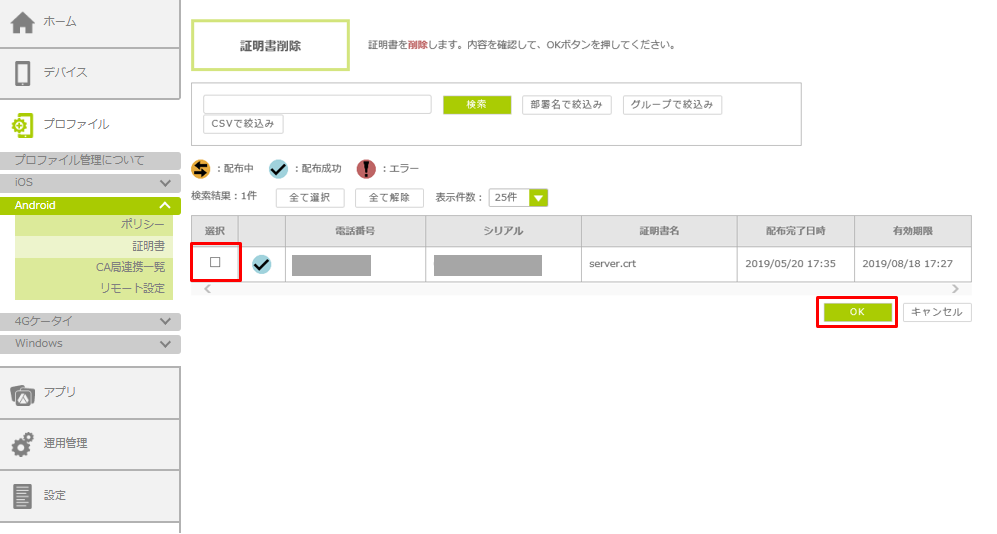Click the table's right scroll arrow
997x534 pixels.
955,289
